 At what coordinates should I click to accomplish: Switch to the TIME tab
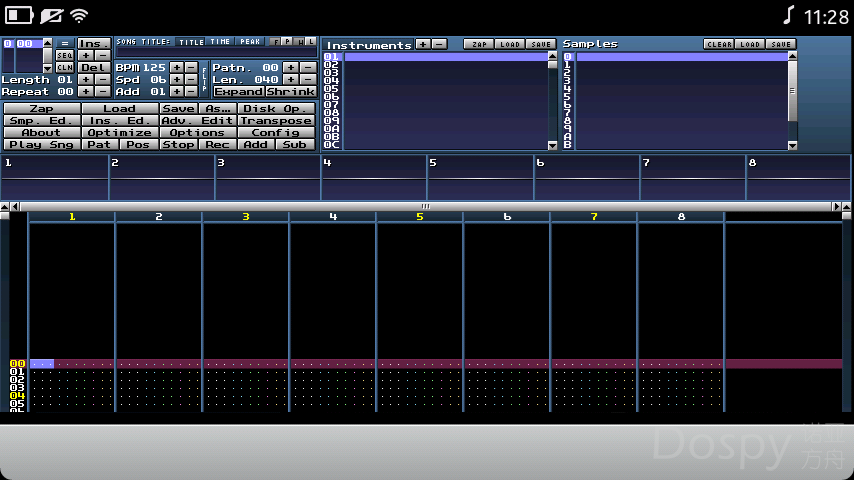(220, 41)
